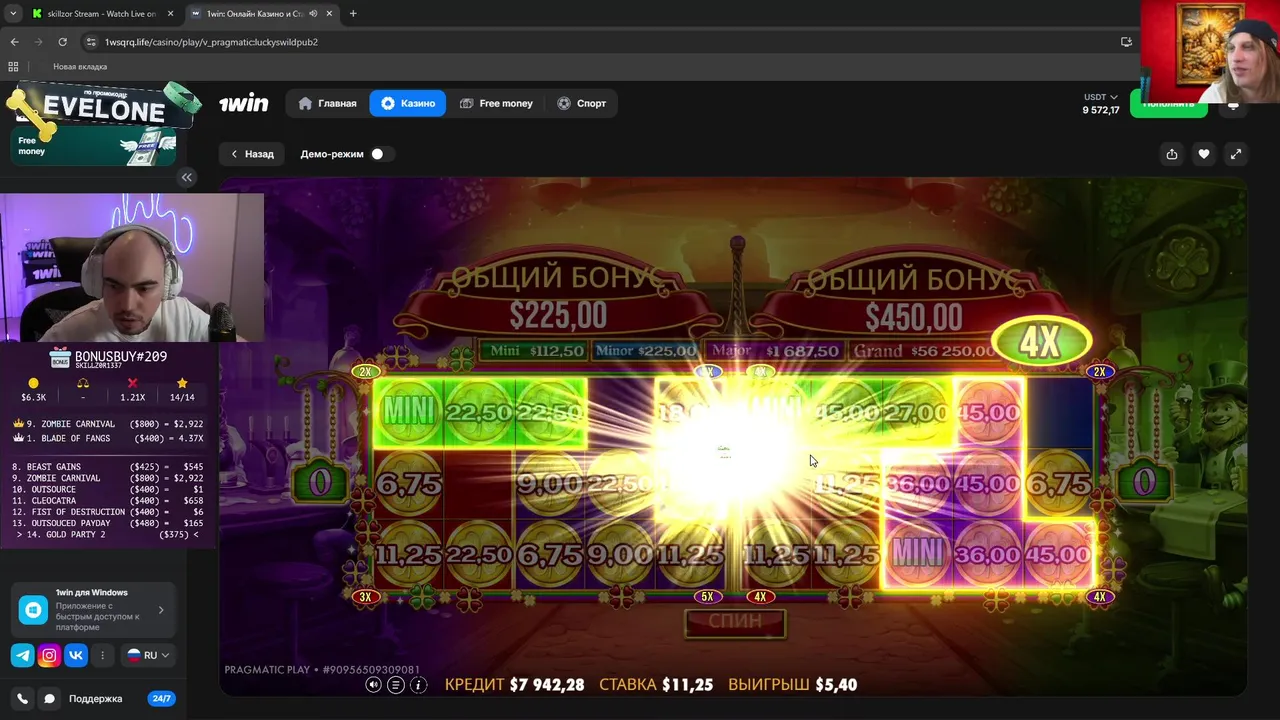The height and width of the screenshot is (720, 1280).
Task: Click the Minor $225,00 jackpot label
Action: pos(646,351)
